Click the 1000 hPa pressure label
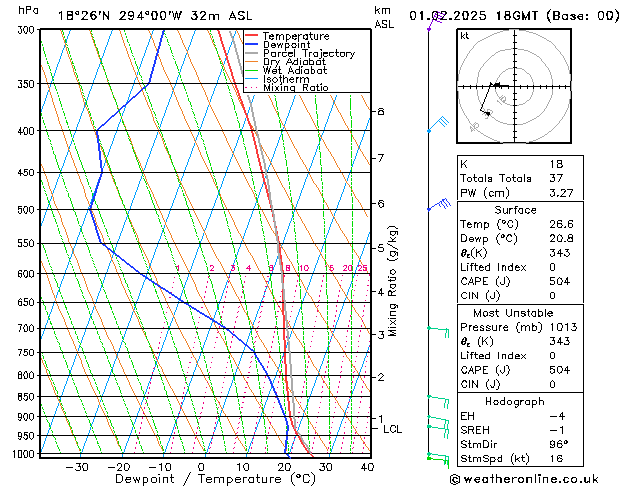This screenshot has width=629, height=486. [x=25, y=454]
